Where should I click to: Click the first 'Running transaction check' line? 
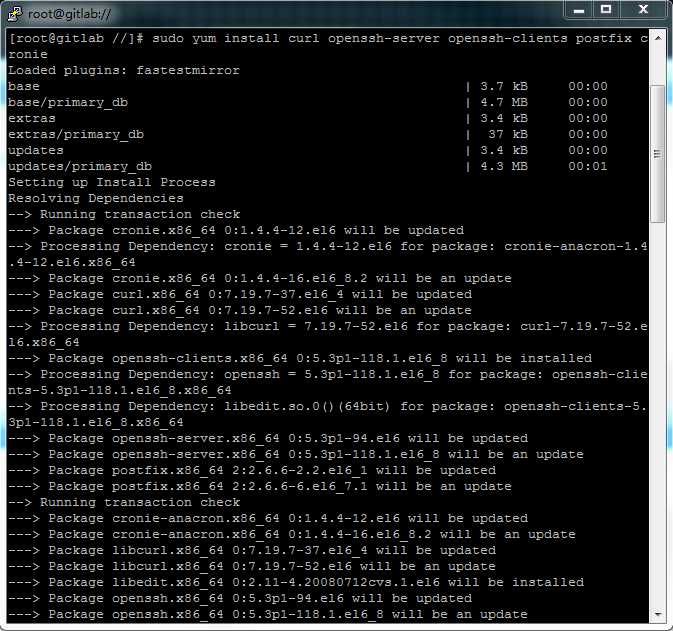pyautogui.click(x=124, y=214)
